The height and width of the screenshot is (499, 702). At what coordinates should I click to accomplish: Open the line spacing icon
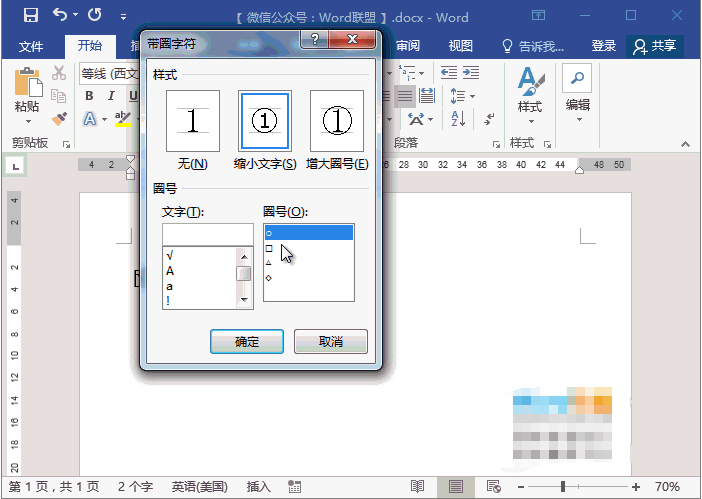[458, 96]
